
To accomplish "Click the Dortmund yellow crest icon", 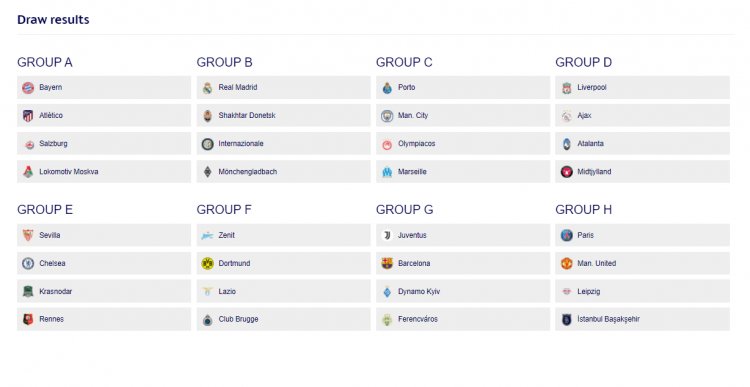I will click(208, 263).
